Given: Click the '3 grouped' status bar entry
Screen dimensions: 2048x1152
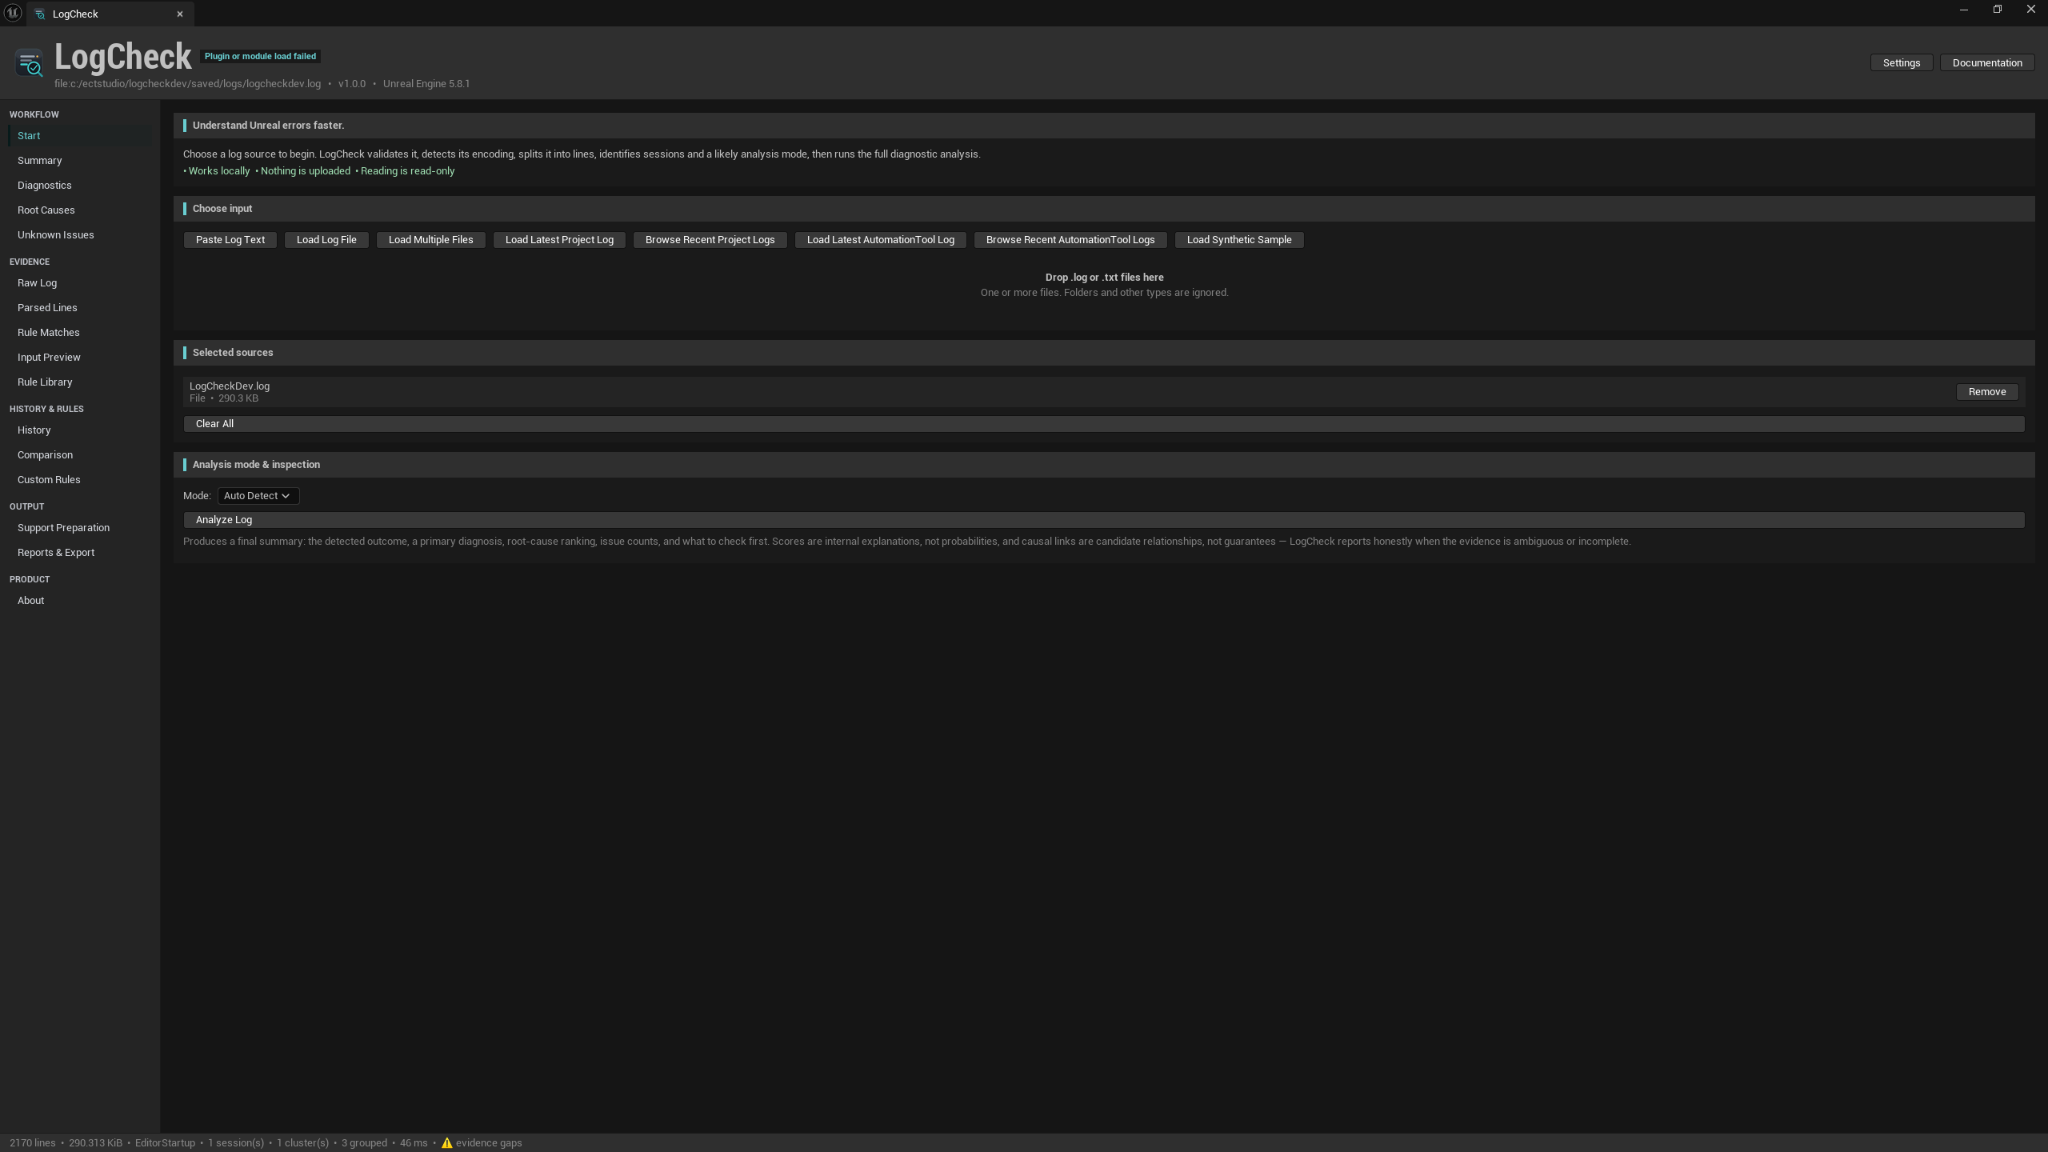Looking at the screenshot, I should [x=364, y=1143].
